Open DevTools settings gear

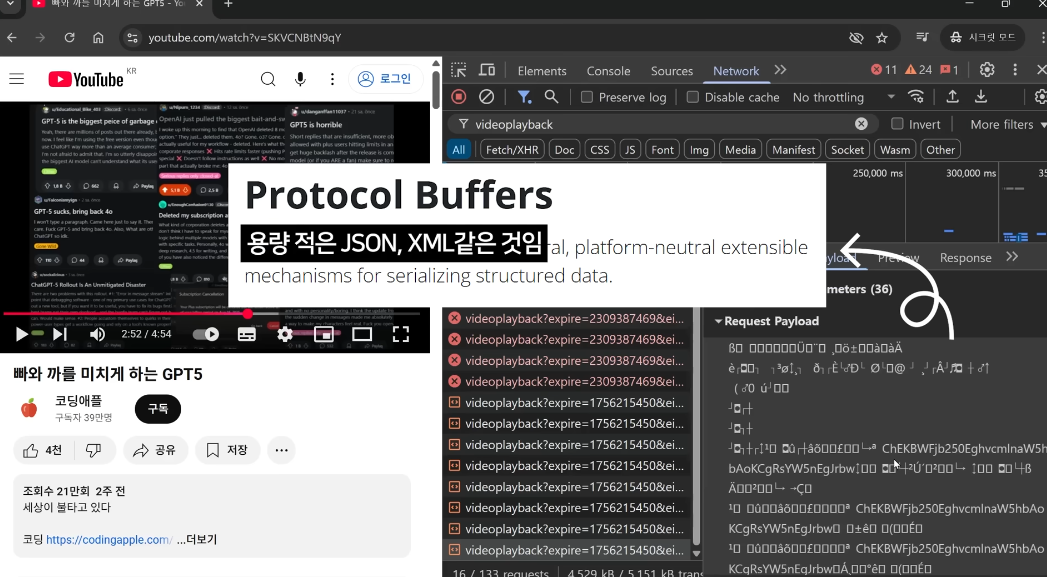(x=987, y=70)
